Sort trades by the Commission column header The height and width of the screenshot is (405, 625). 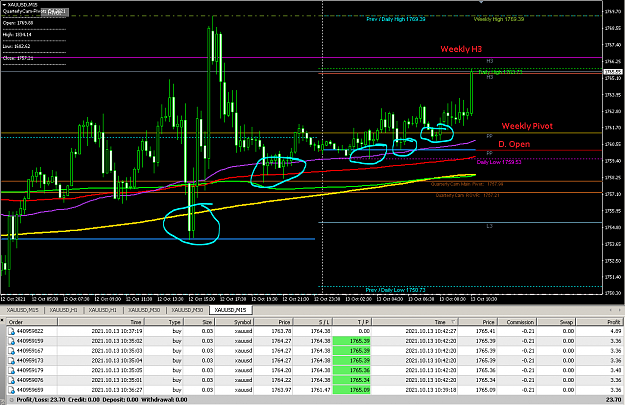tap(516, 322)
